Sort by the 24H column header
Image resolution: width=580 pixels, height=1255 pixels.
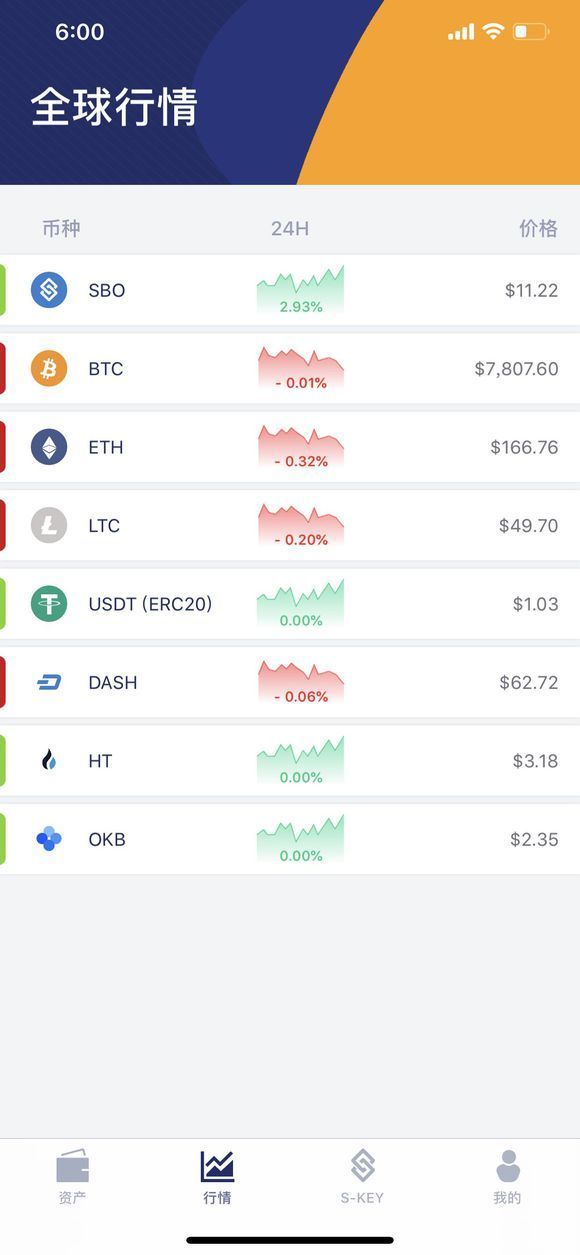click(x=290, y=229)
